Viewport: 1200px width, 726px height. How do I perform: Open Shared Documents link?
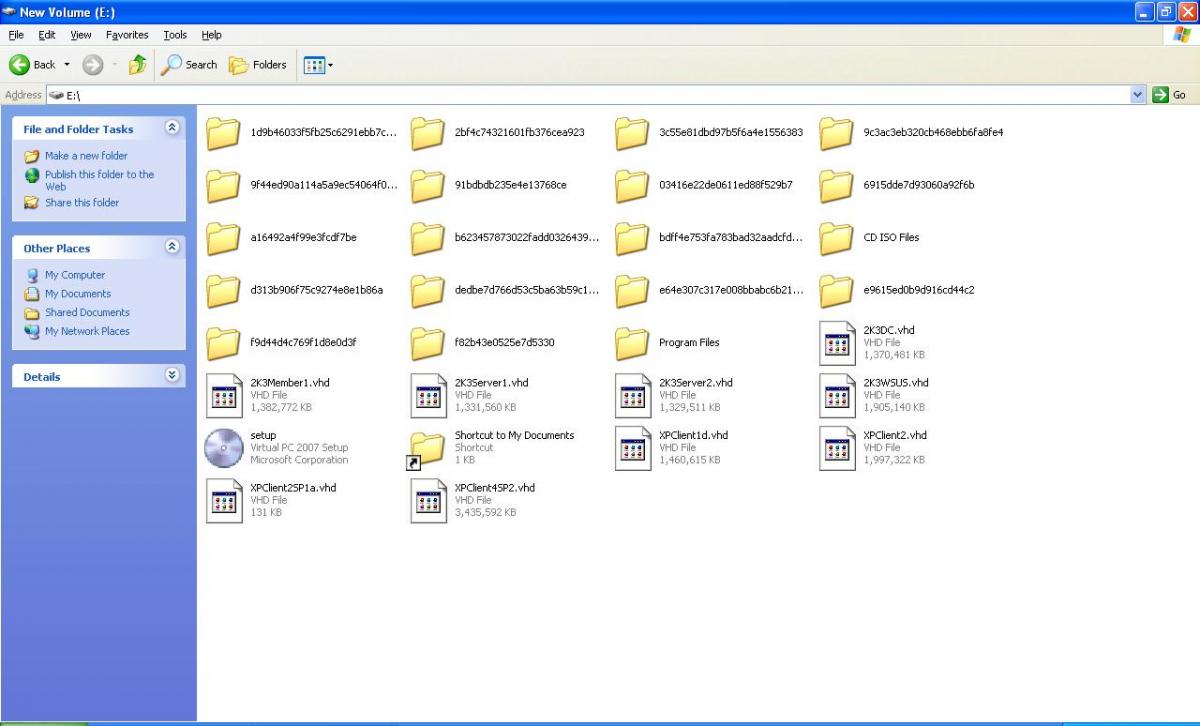[87, 313]
